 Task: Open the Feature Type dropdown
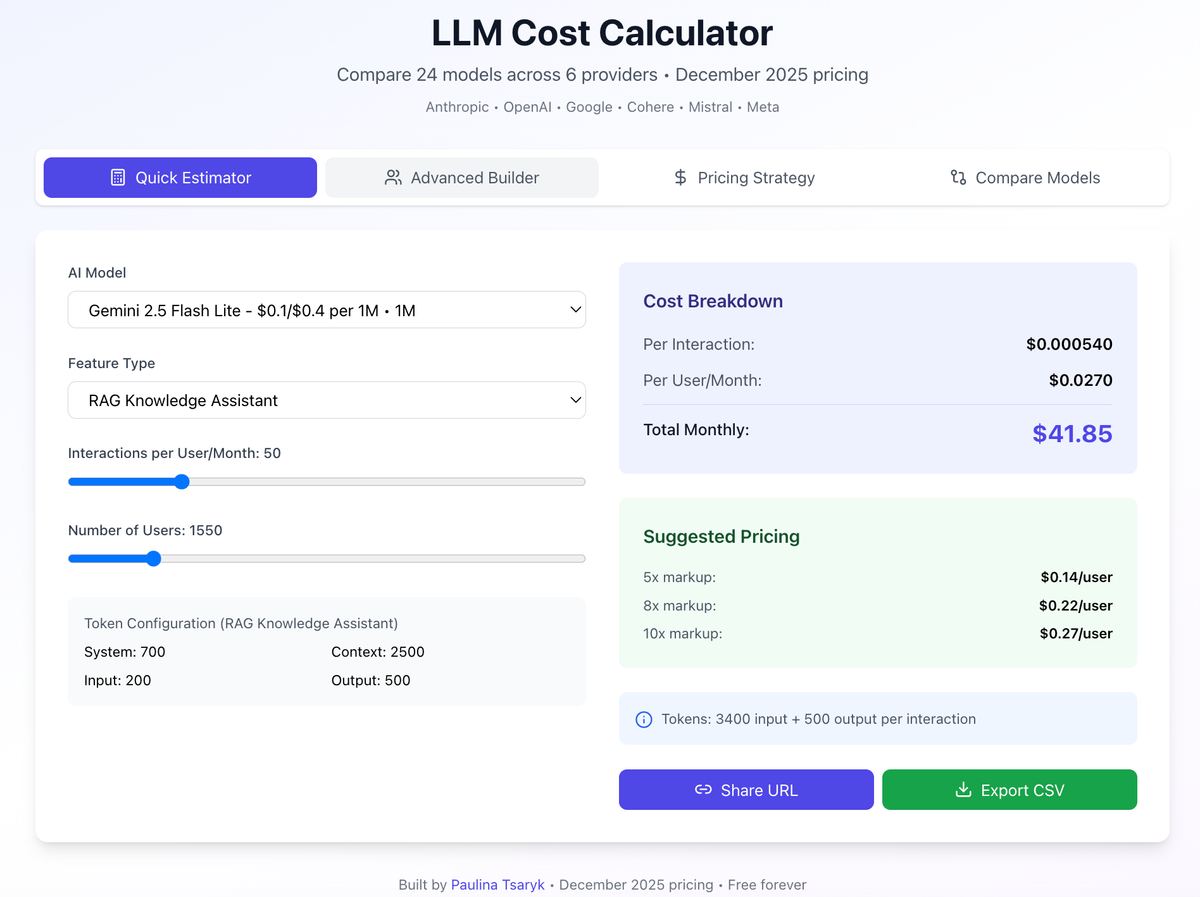pyautogui.click(x=327, y=400)
